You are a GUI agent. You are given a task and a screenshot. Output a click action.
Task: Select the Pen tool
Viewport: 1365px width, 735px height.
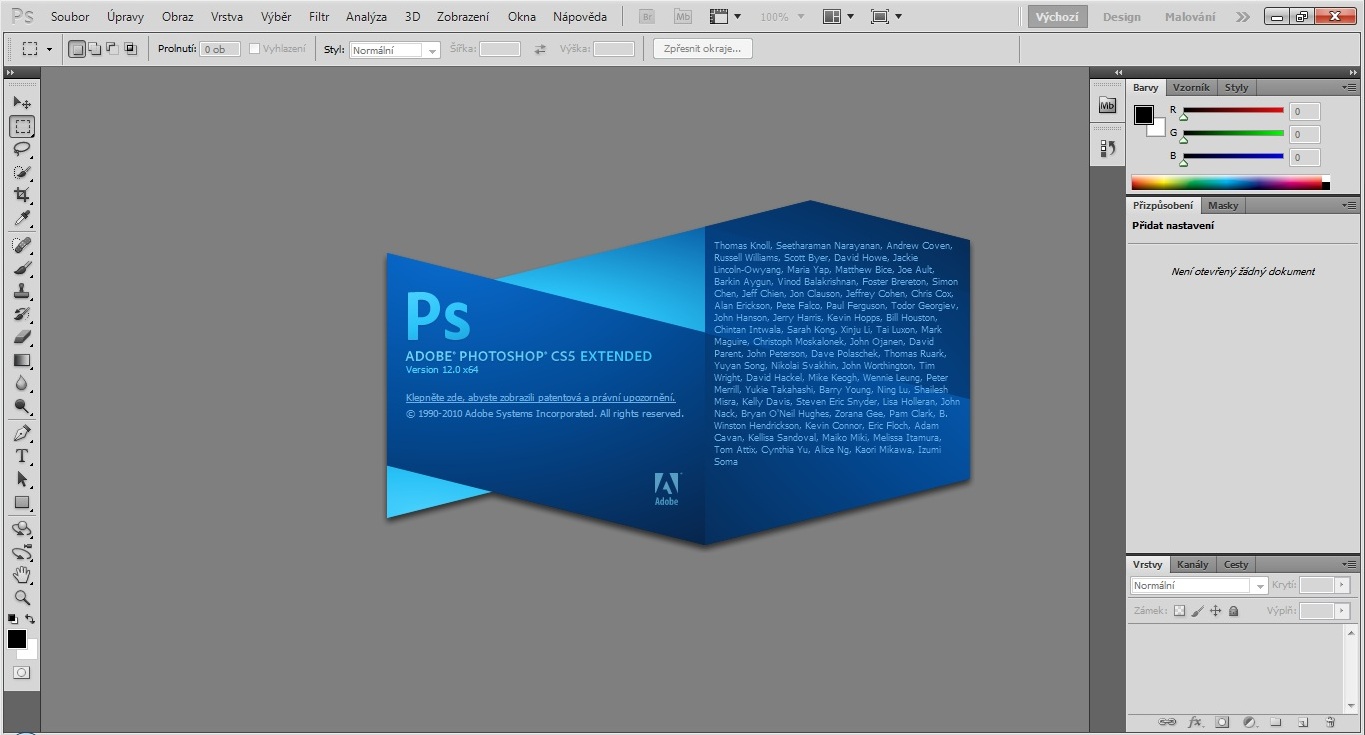coord(21,433)
